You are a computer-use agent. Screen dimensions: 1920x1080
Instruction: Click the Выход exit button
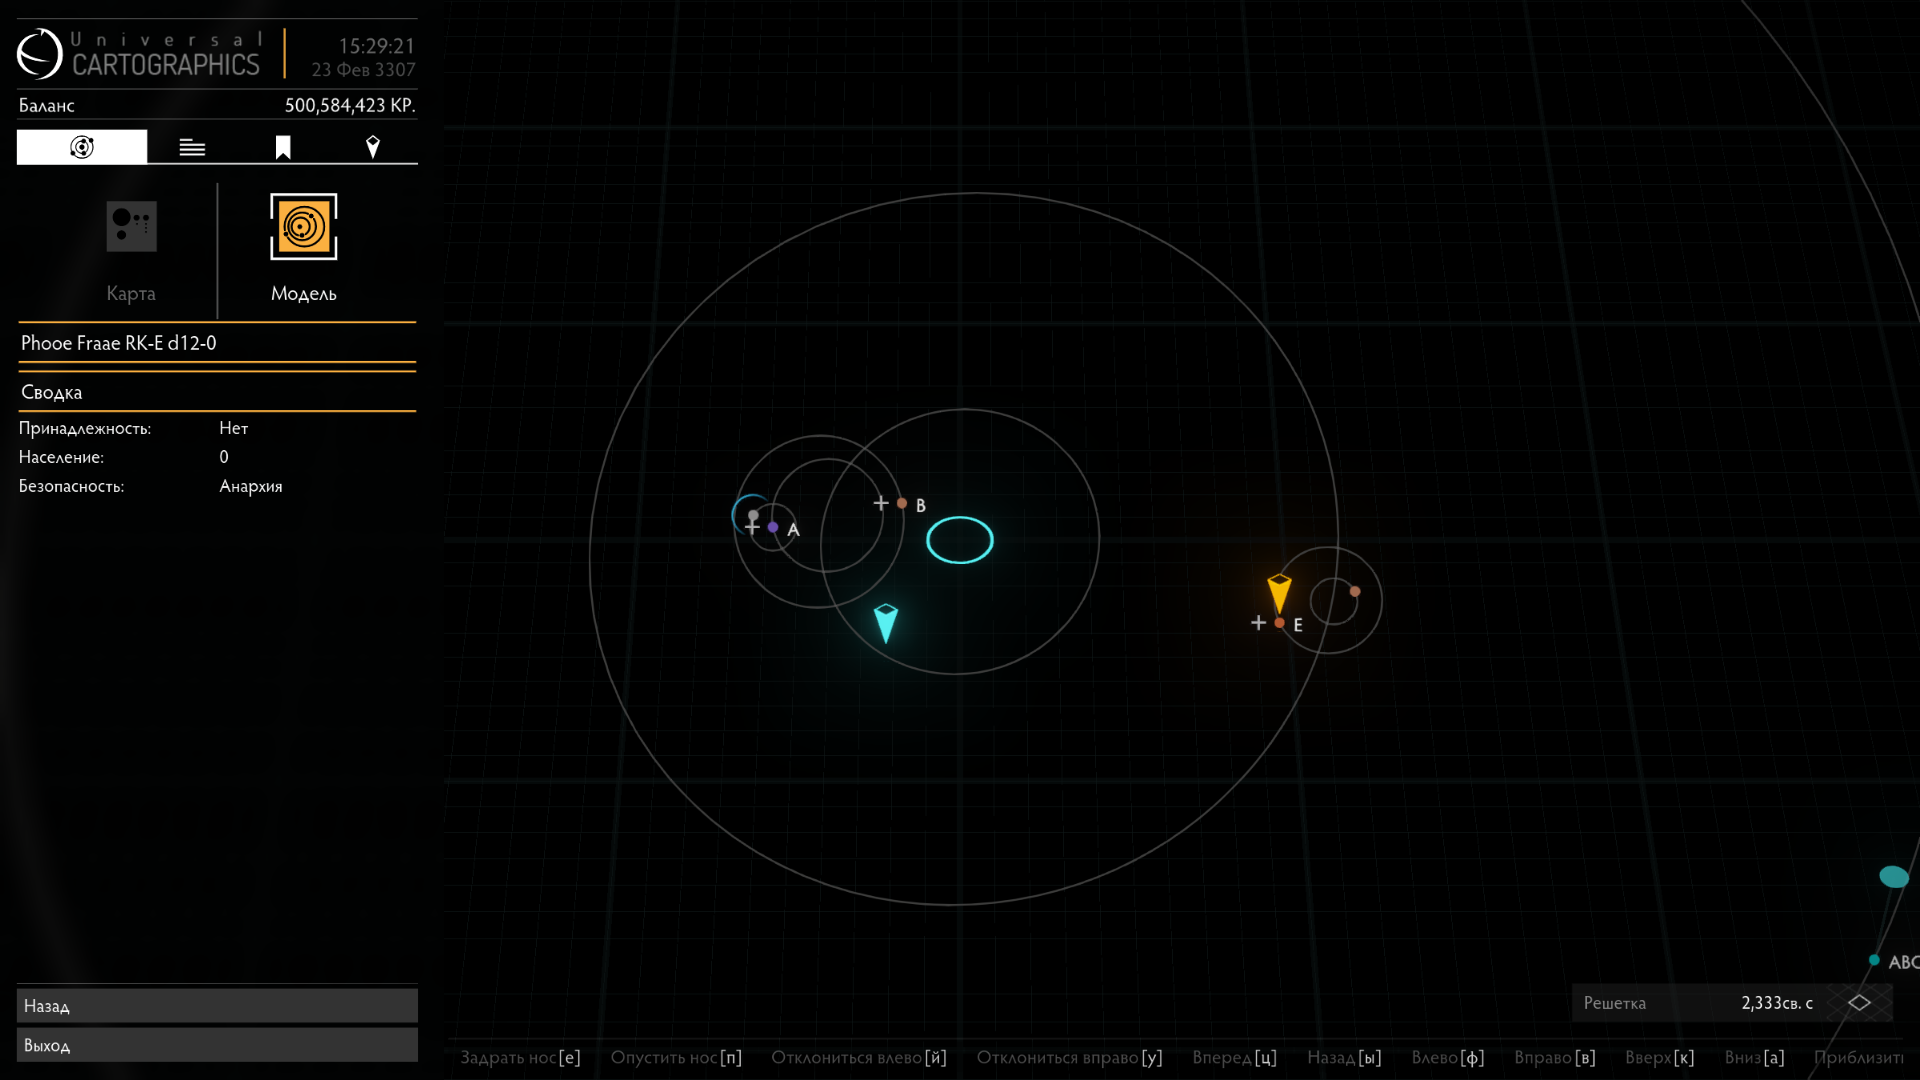coord(217,1045)
